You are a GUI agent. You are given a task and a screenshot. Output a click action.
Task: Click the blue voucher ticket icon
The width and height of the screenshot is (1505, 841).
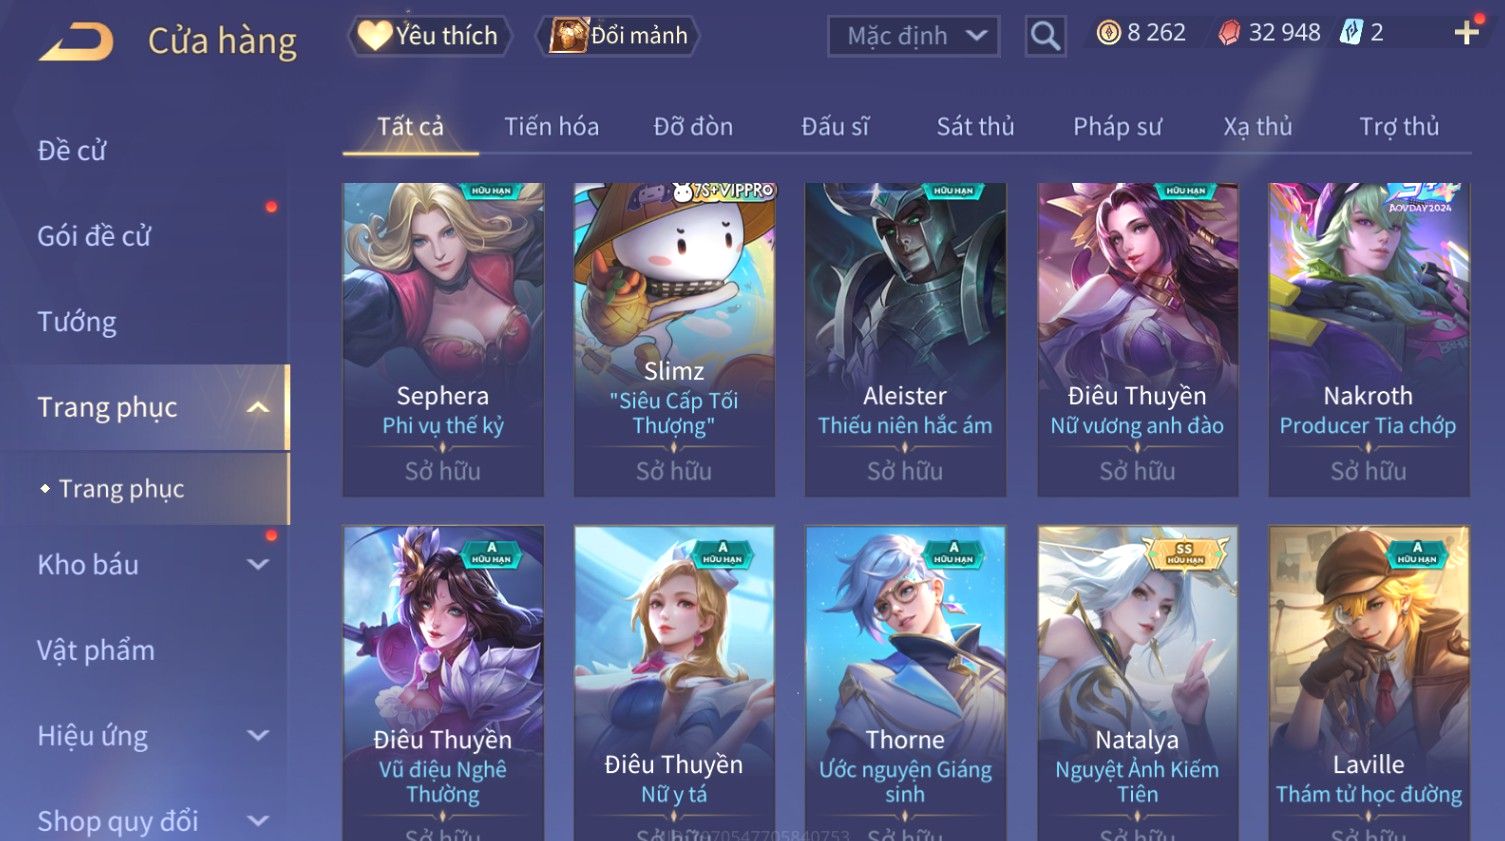pyautogui.click(x=1351, y=33)
